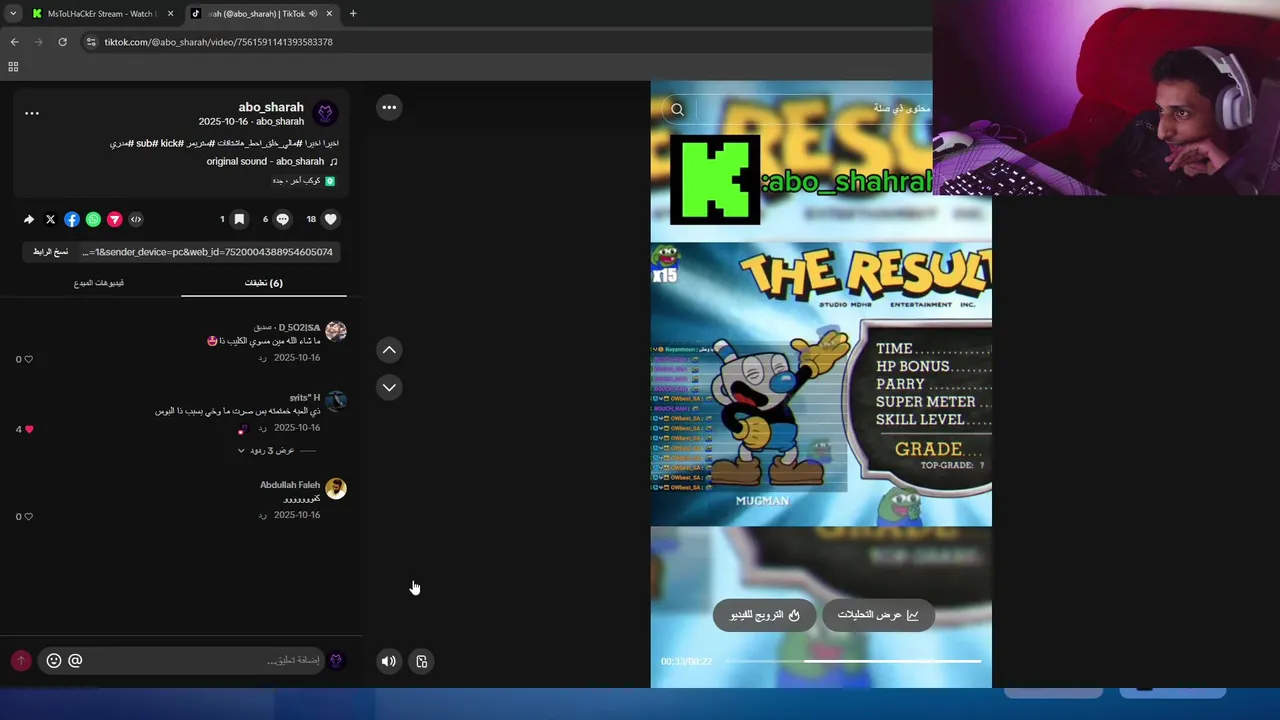Open comments via the speech bubble icon

click(282, 219)
